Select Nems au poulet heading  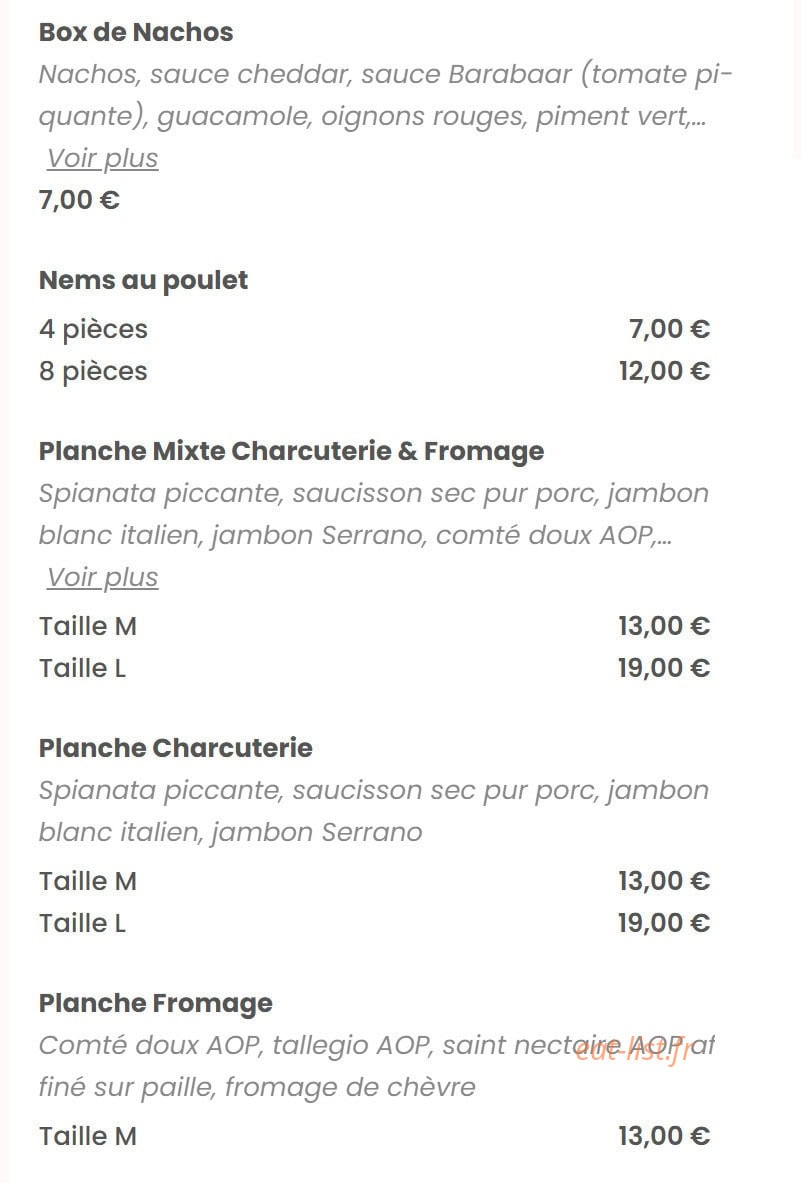[143, 281]
